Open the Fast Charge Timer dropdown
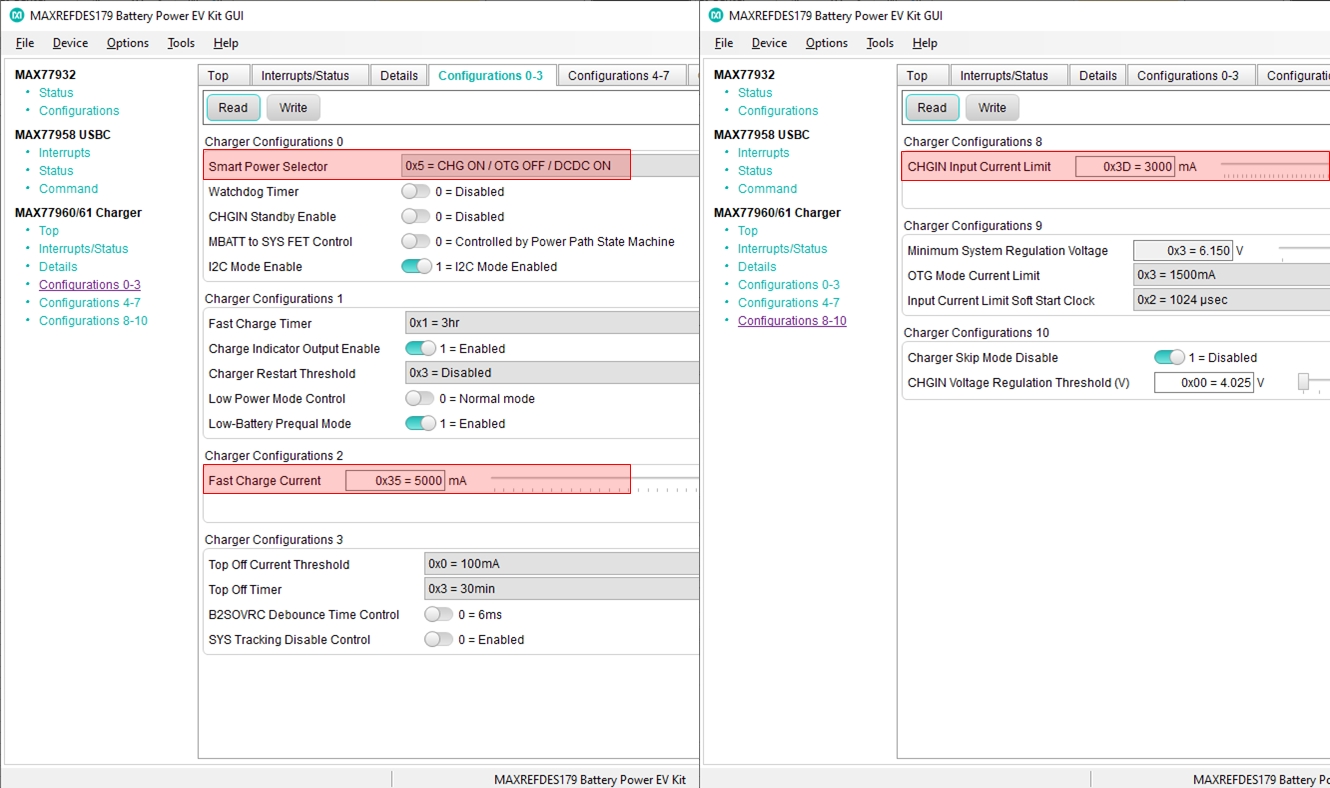1330x788 pixels. pyautogui.click(x=551, y=323)
